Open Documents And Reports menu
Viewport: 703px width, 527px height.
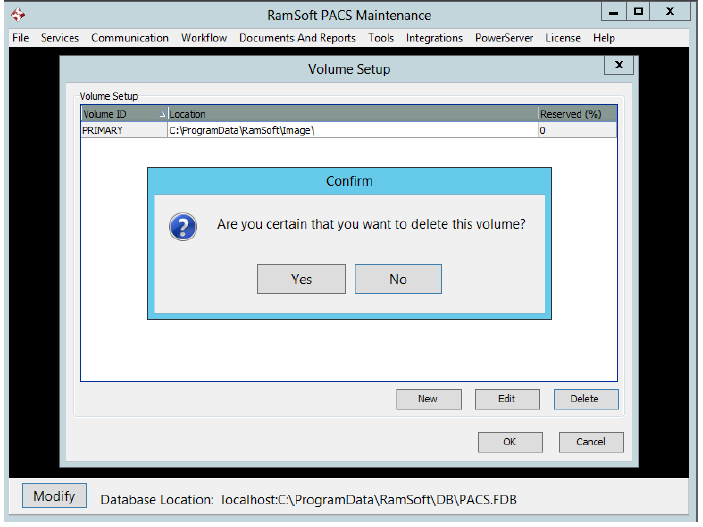pos(297,38)
